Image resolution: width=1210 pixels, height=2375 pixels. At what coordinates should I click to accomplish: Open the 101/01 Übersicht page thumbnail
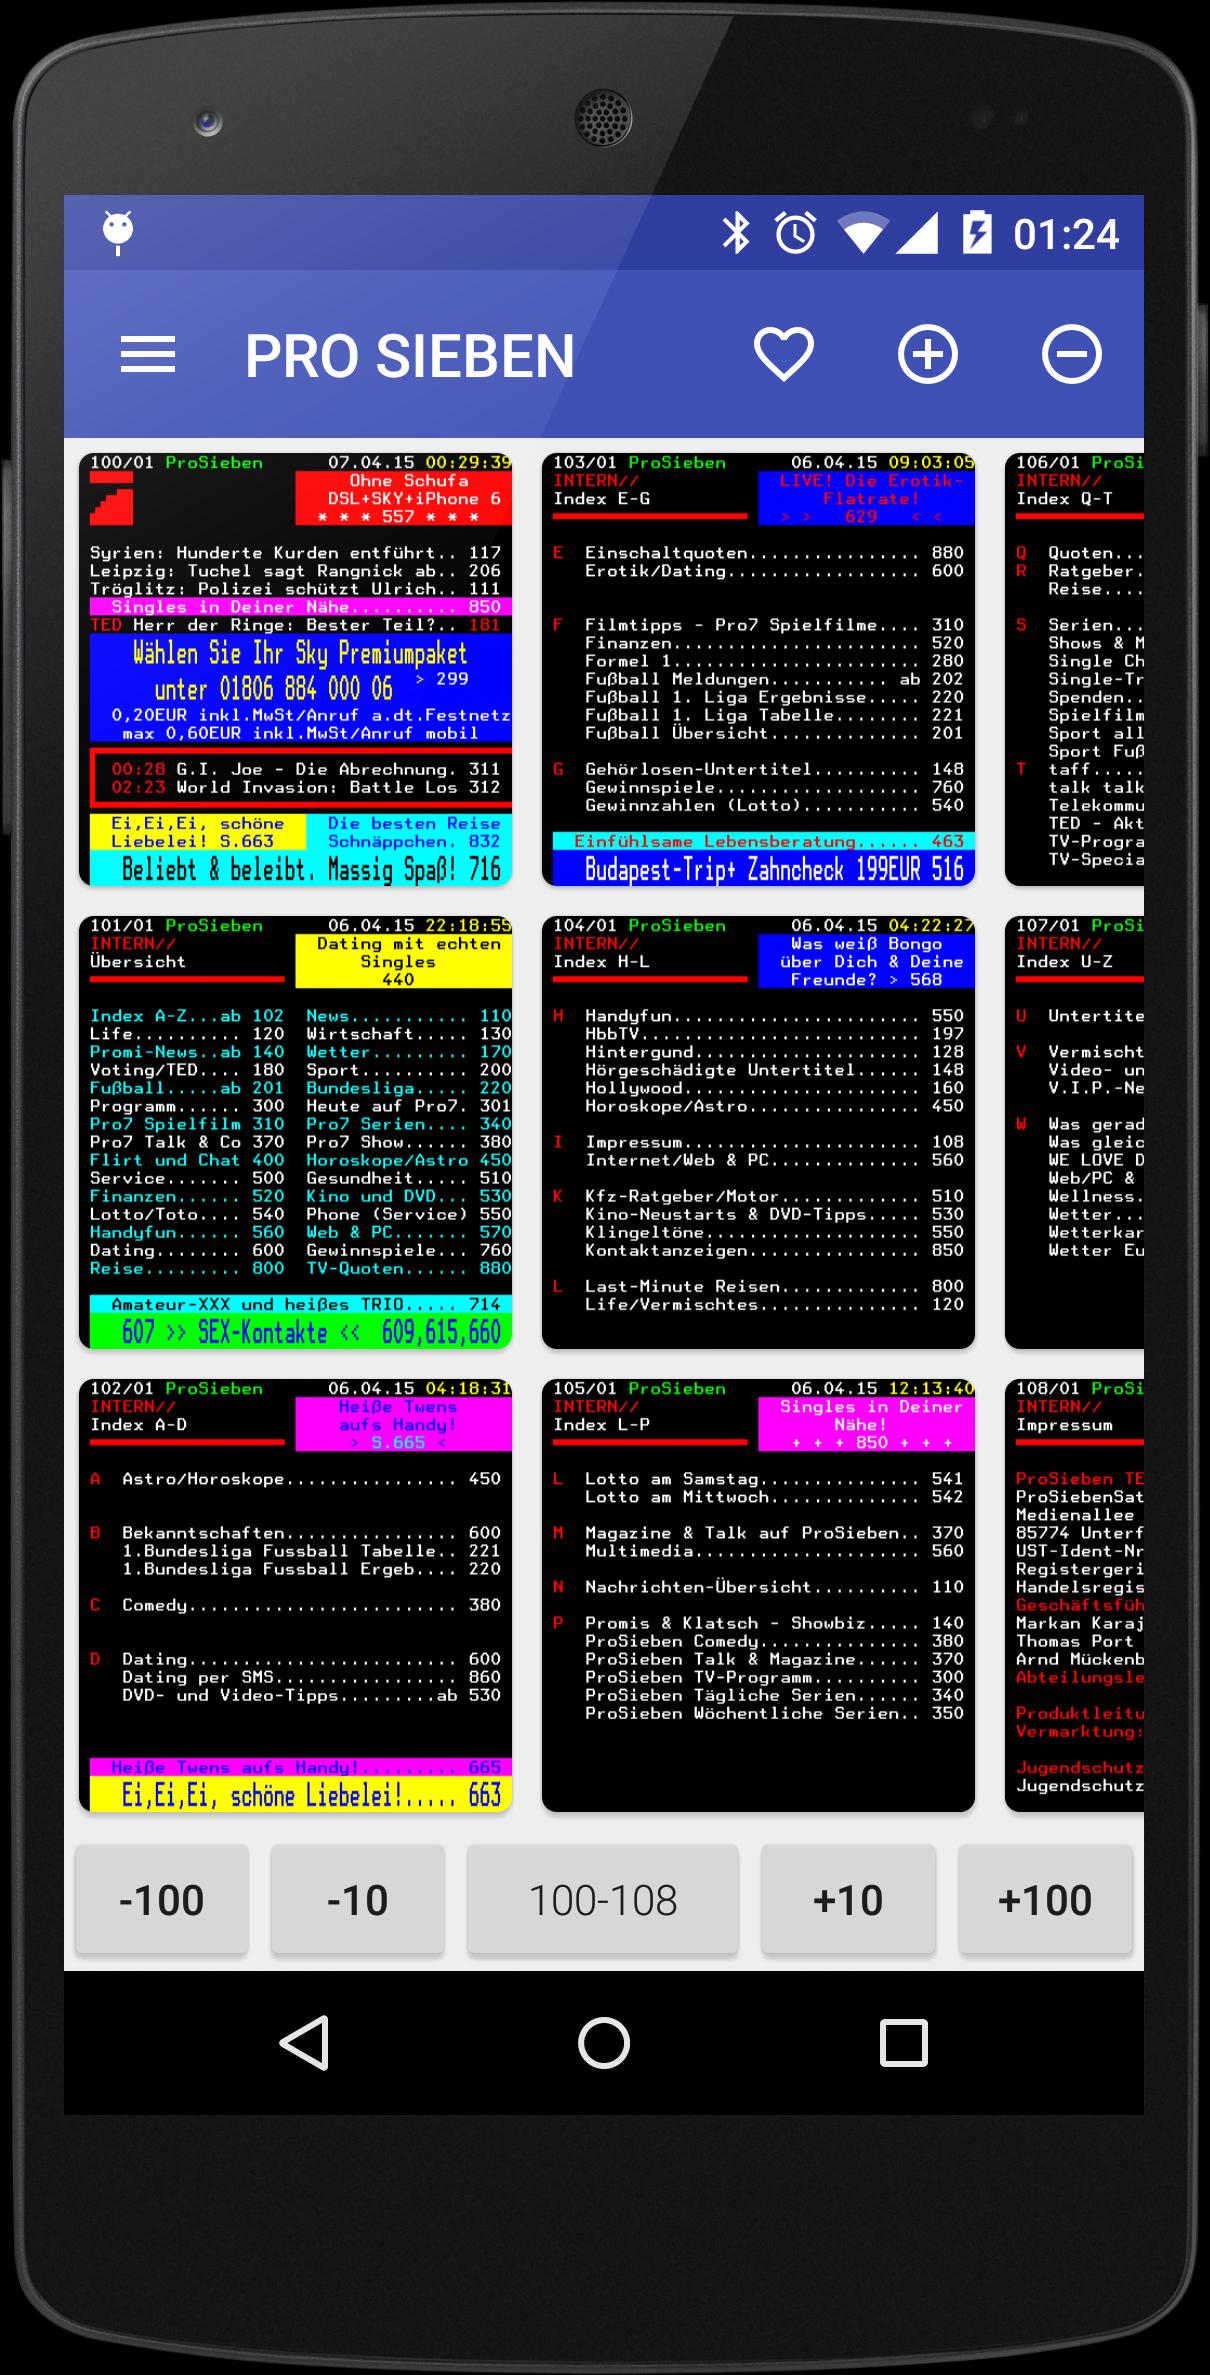296,1132
